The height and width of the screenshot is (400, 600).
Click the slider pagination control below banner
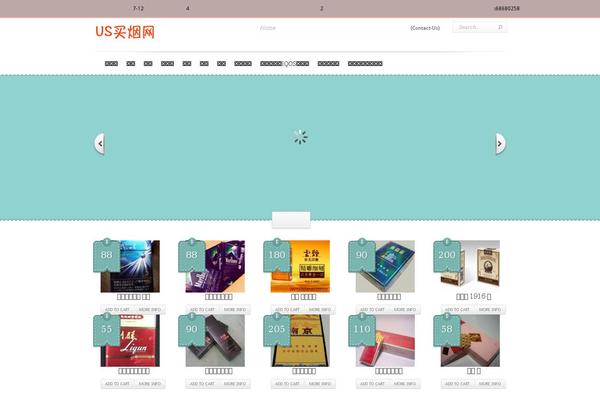click(291, 220)
